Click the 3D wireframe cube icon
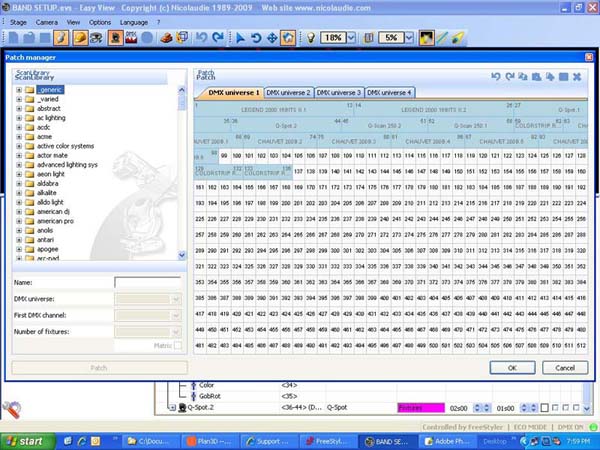The image size is (600, 450). coord(183,38)
